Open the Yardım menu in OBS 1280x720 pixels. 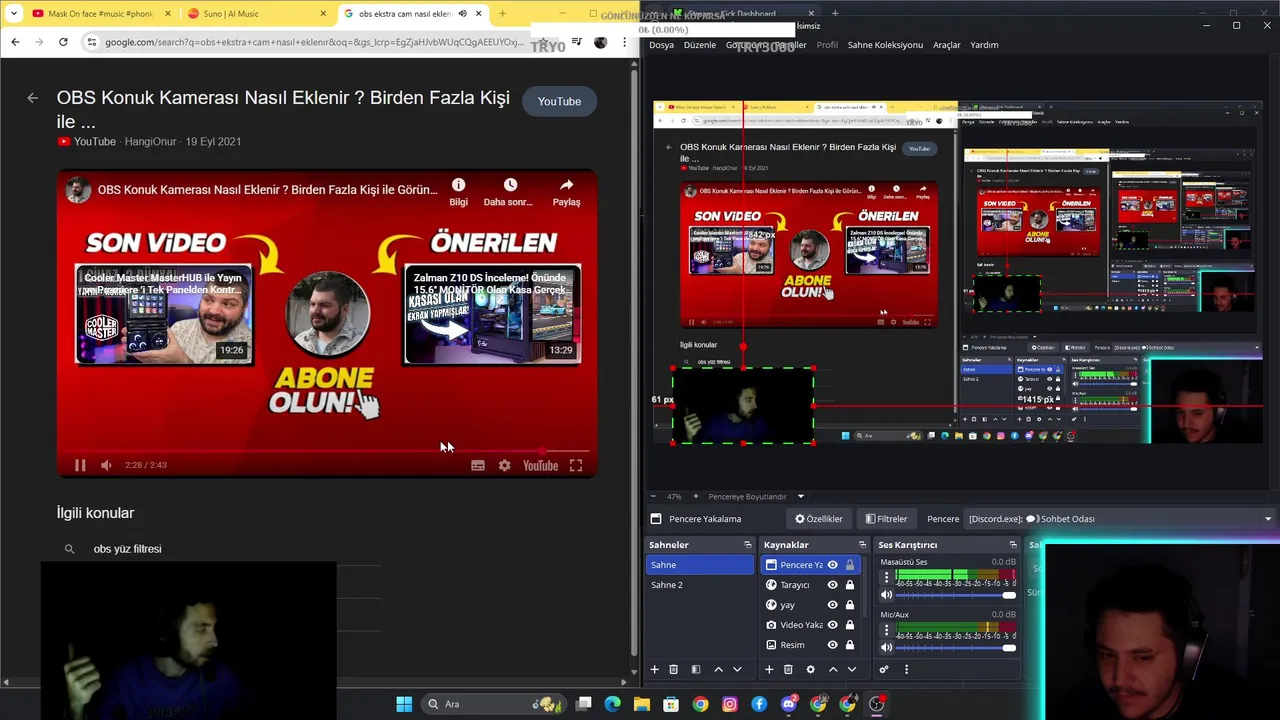tap(984, 45)
